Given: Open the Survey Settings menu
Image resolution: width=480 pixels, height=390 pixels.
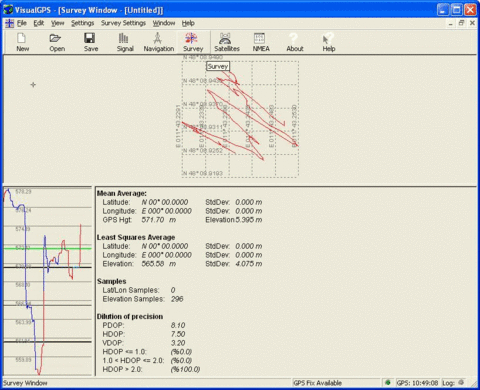Looking at the screenshot, I should click(123, 23).
